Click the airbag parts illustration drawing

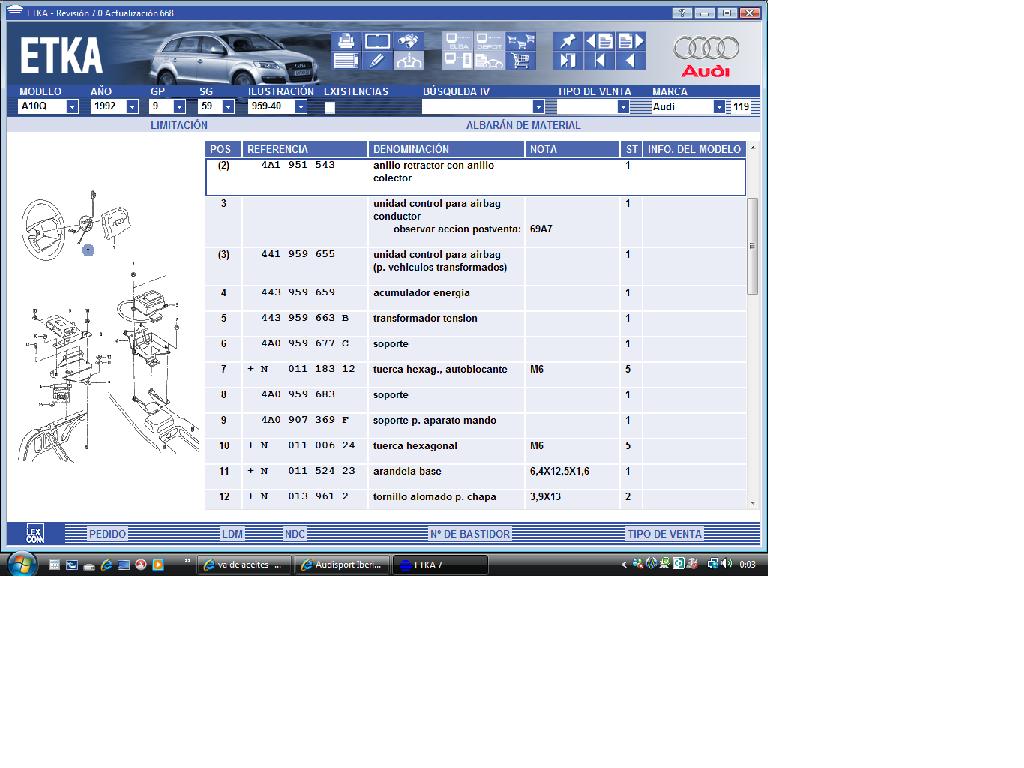pyautogui.click(x=108, y=327)
